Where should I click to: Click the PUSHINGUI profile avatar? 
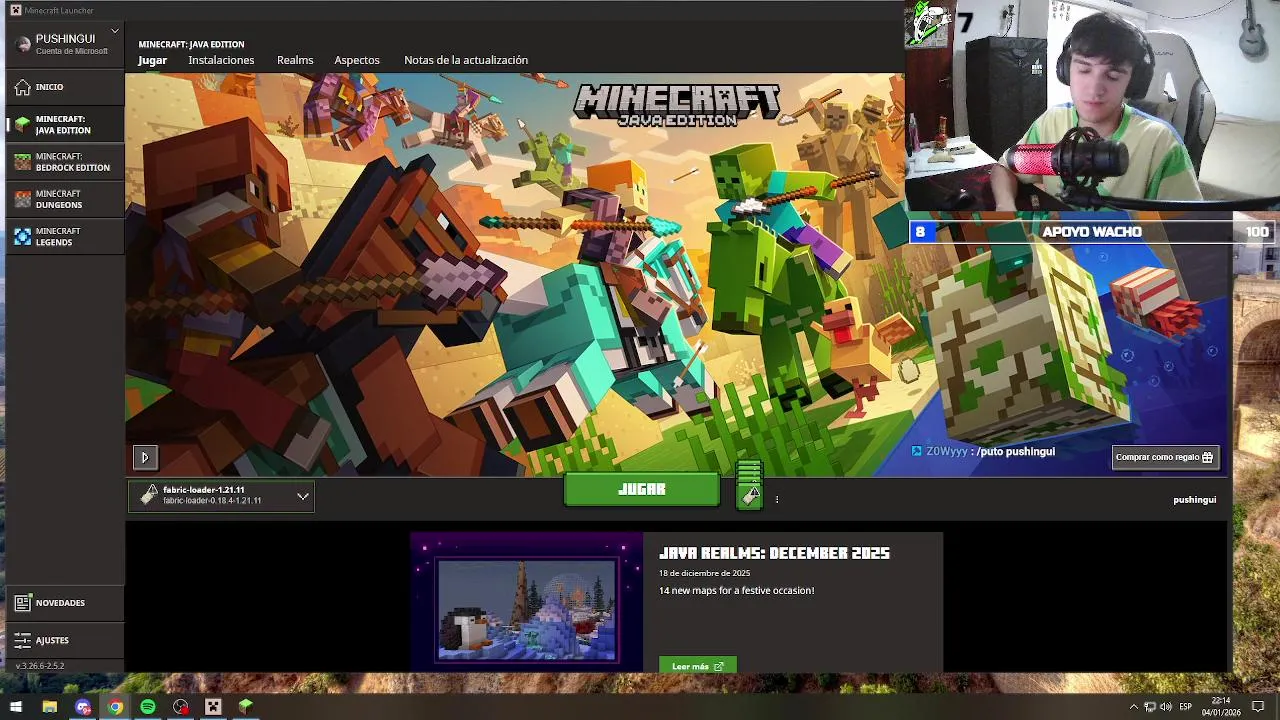coord(23,44)
